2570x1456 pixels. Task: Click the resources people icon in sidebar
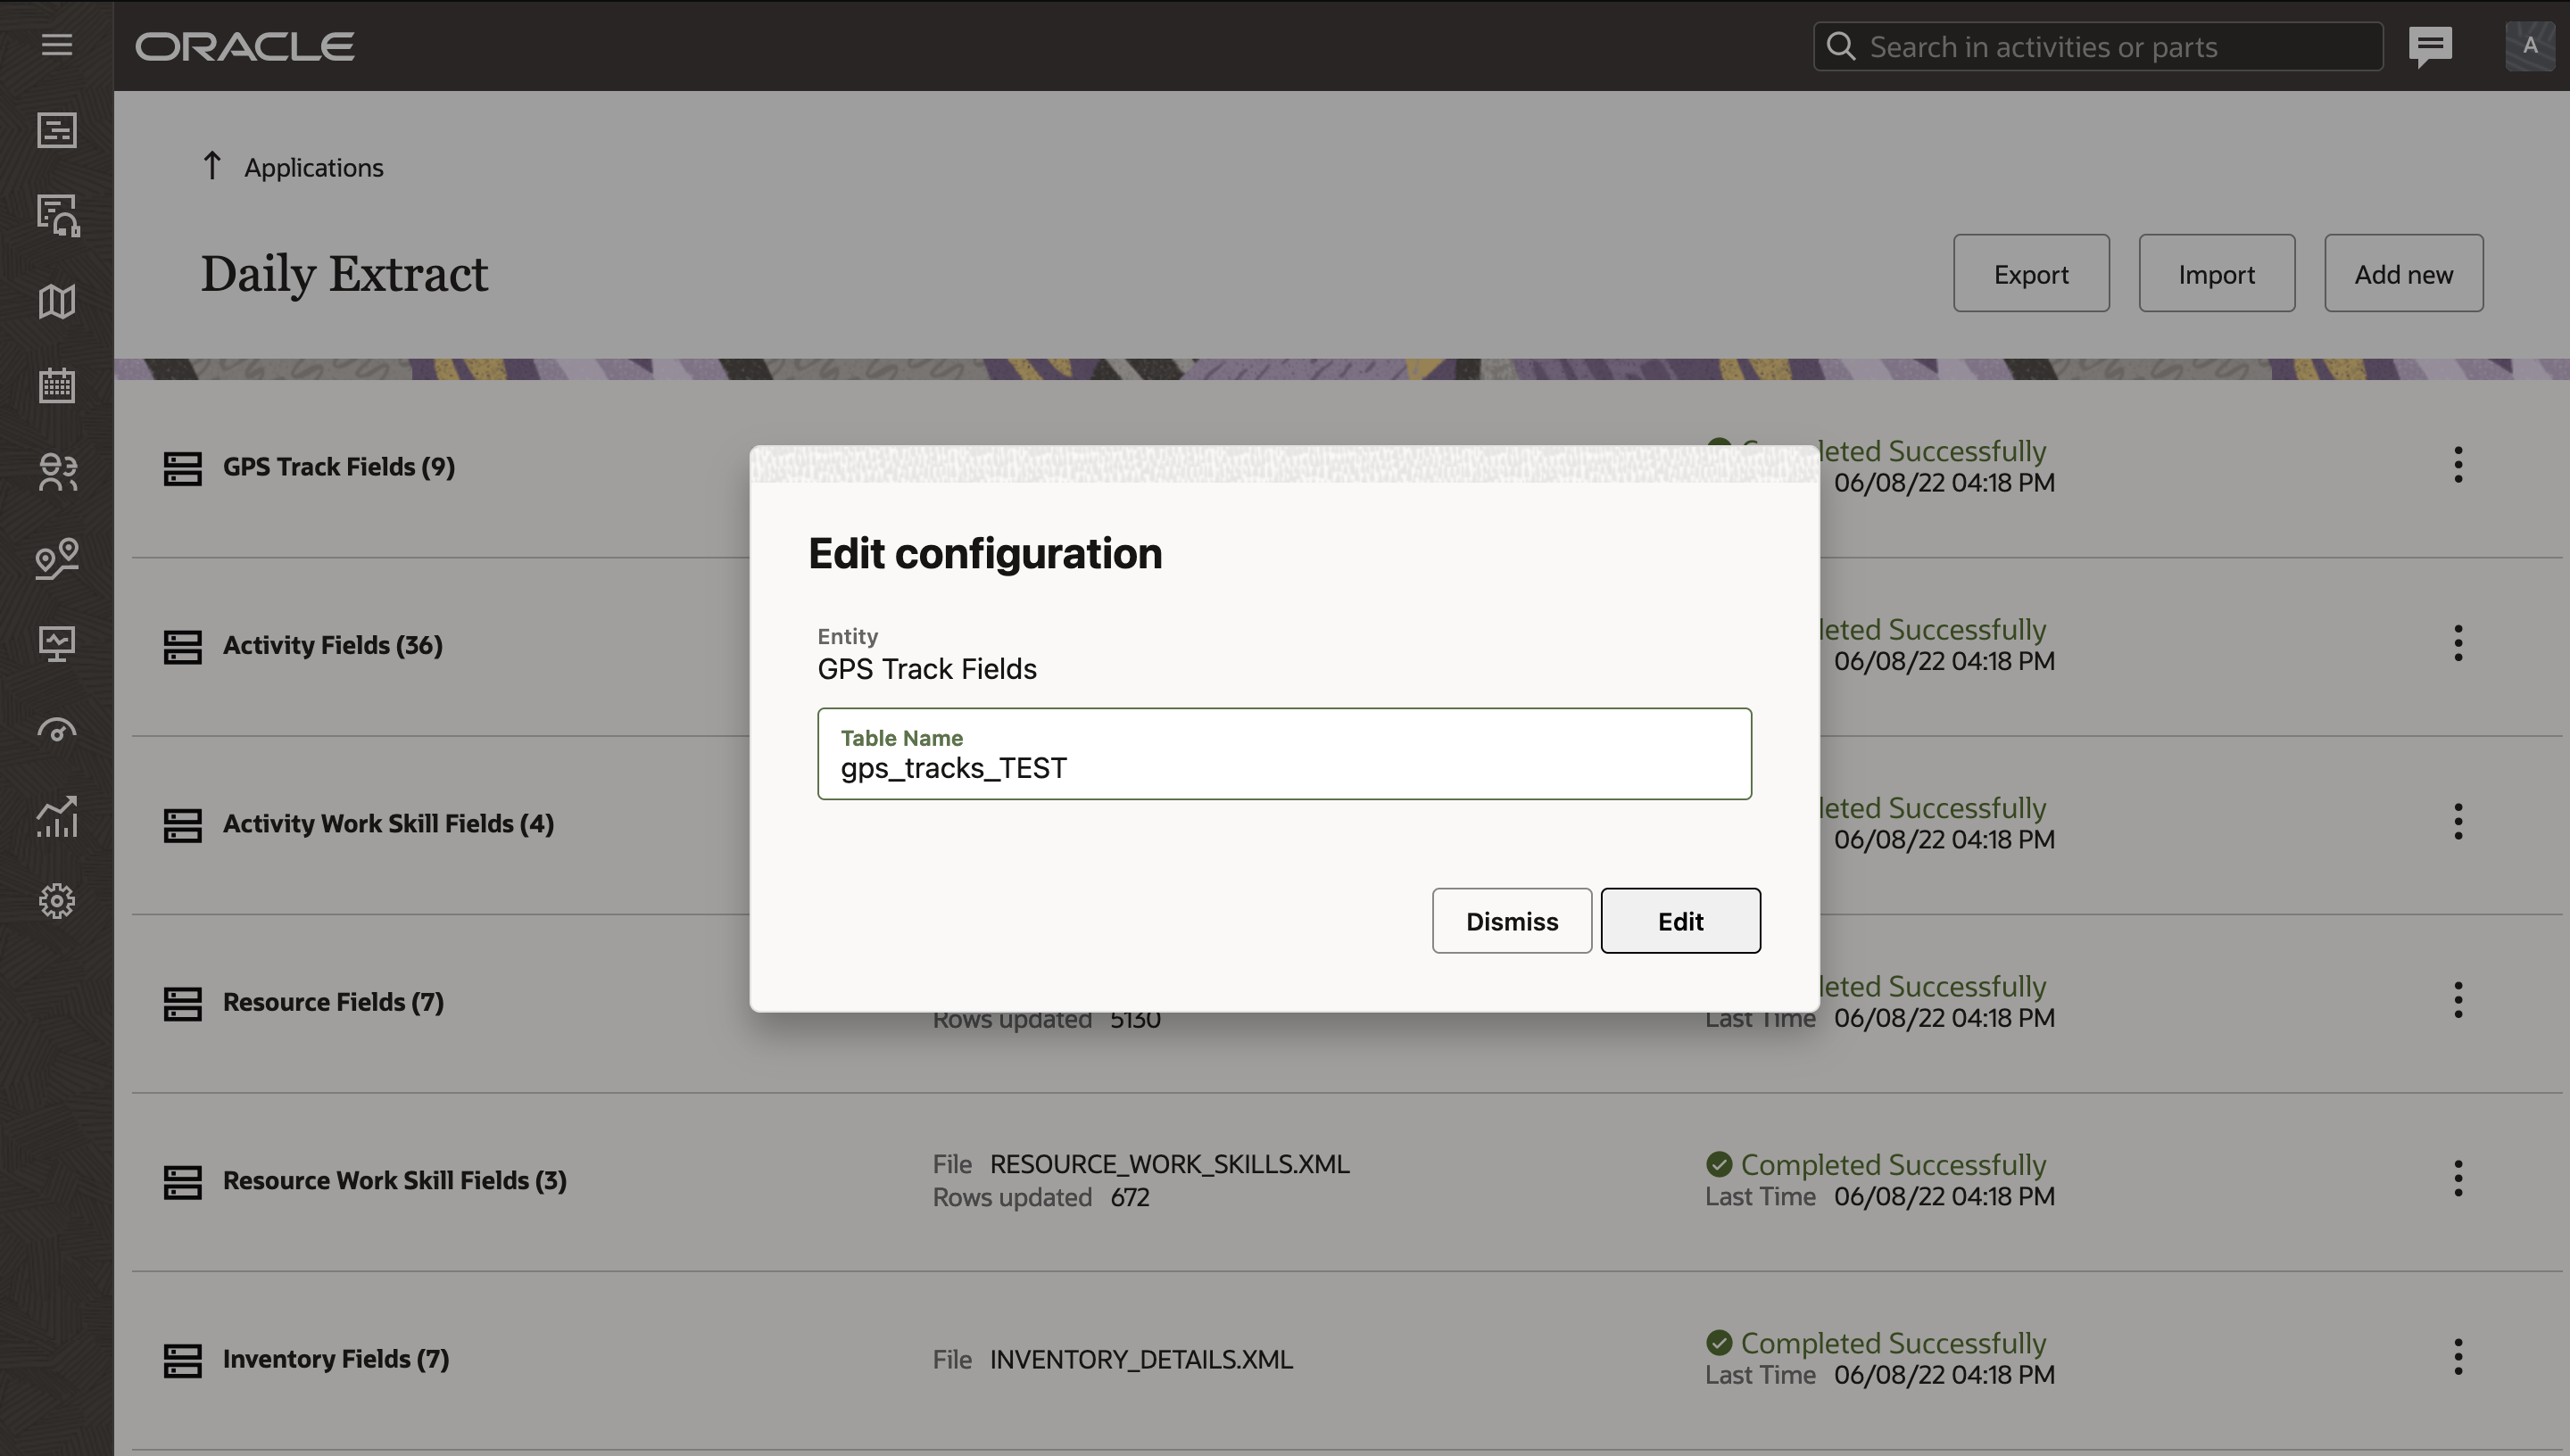pyautogui.click(x=57, y=472)
